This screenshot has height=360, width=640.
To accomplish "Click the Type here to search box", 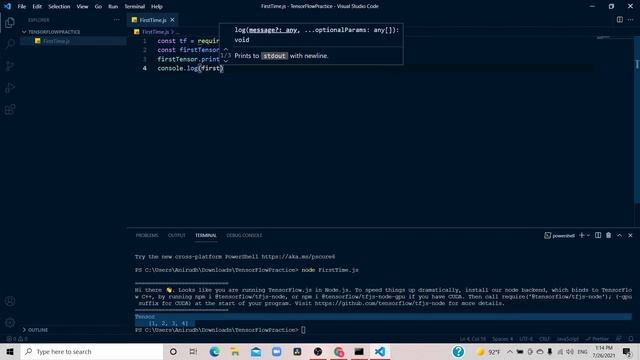I will [92, 351].
